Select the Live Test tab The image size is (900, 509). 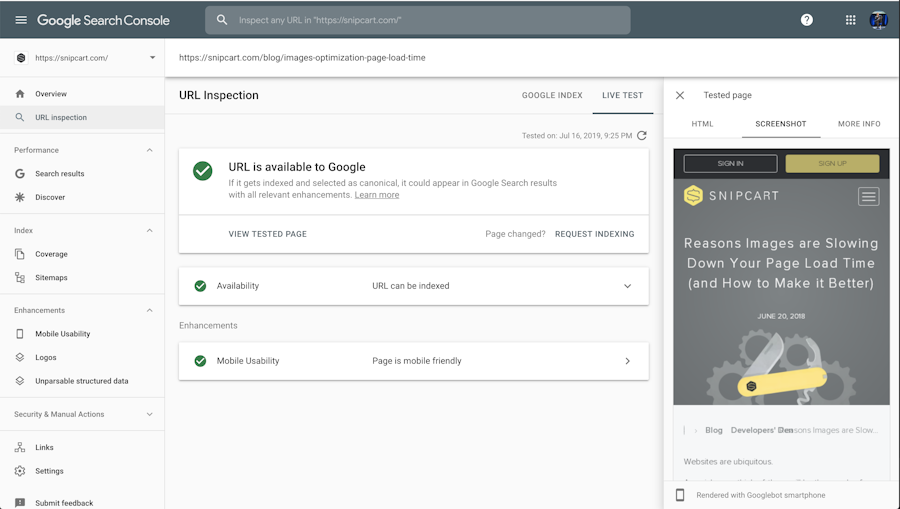point(622,95)
